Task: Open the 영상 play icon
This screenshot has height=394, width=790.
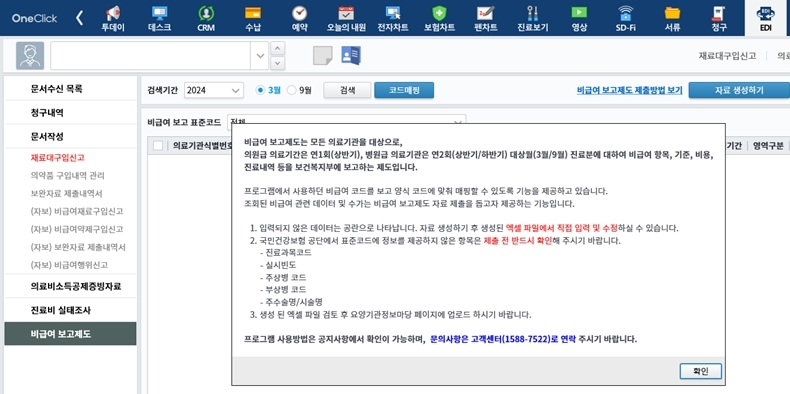Action: (579, 18)
